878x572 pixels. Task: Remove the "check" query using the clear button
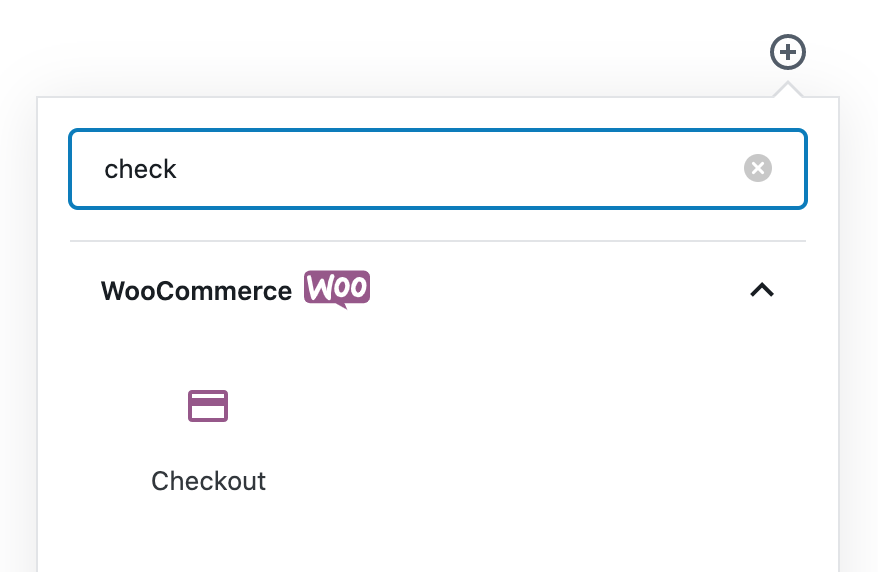[758, 168]
